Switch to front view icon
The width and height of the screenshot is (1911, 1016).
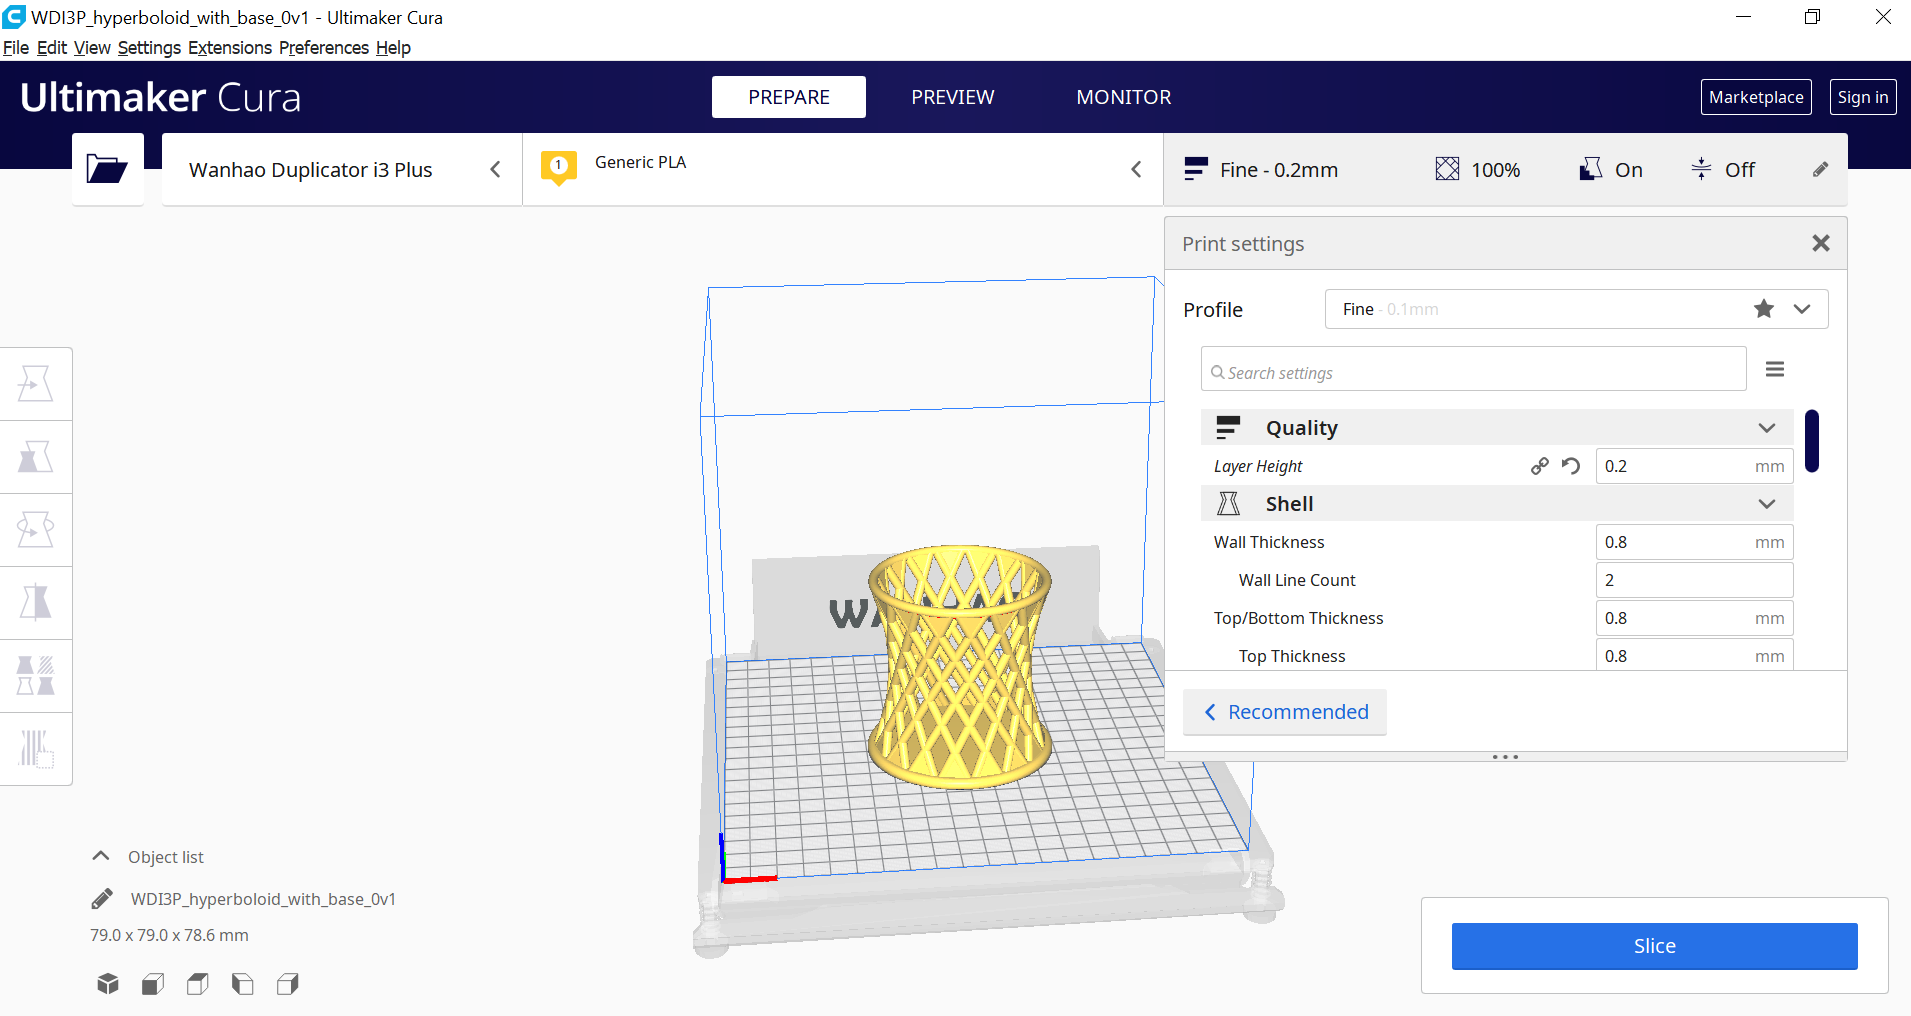[153, 984]
